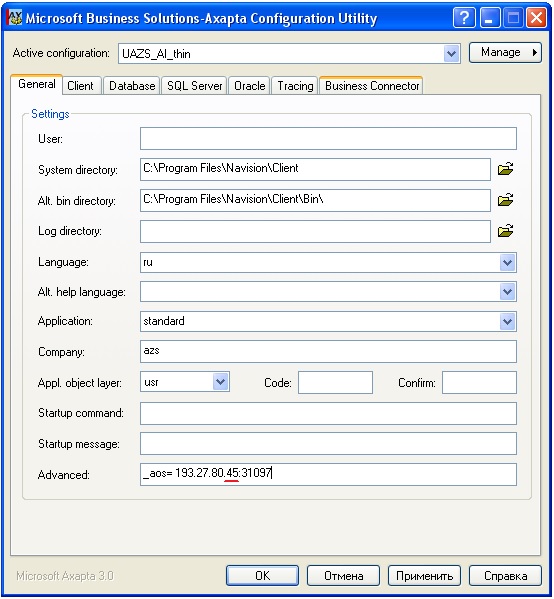
Task: Switch to the General tab
Action: 37,84
